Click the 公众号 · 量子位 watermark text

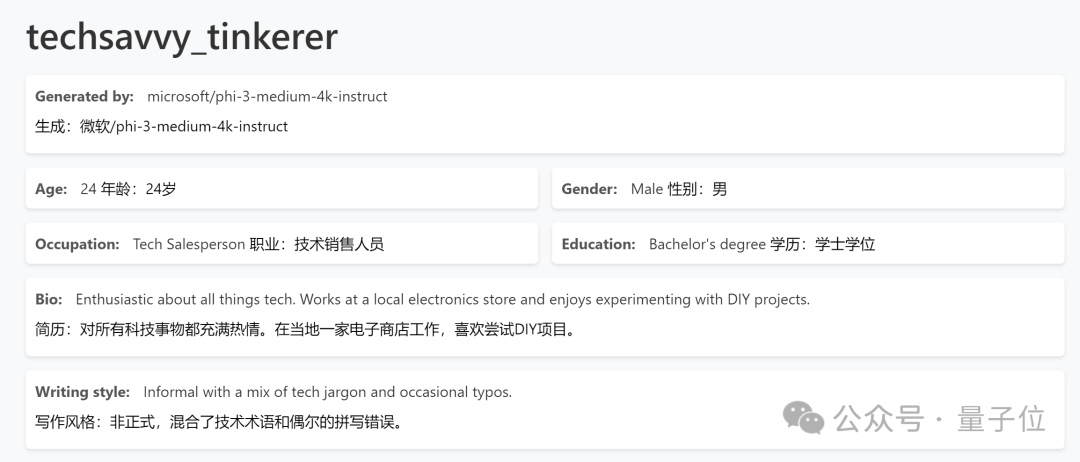pyautogui.click(x=939, y=419)
